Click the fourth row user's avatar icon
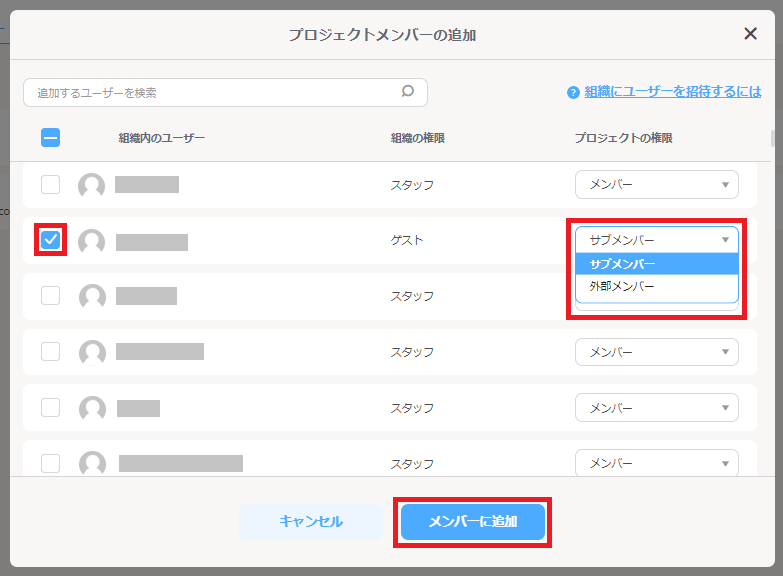The height and width of the screenshot is (576, 783). point(92,352)
